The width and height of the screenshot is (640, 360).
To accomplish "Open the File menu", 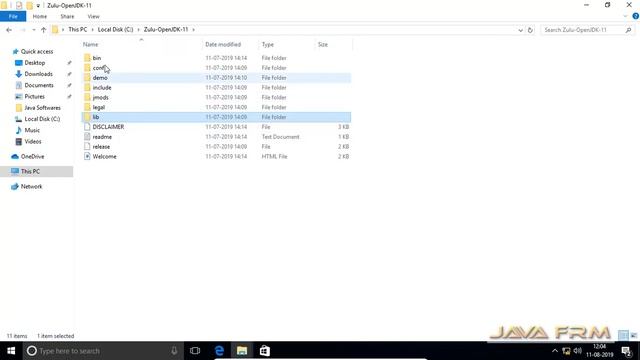I will pyautogui.click(x=13, y=16).
